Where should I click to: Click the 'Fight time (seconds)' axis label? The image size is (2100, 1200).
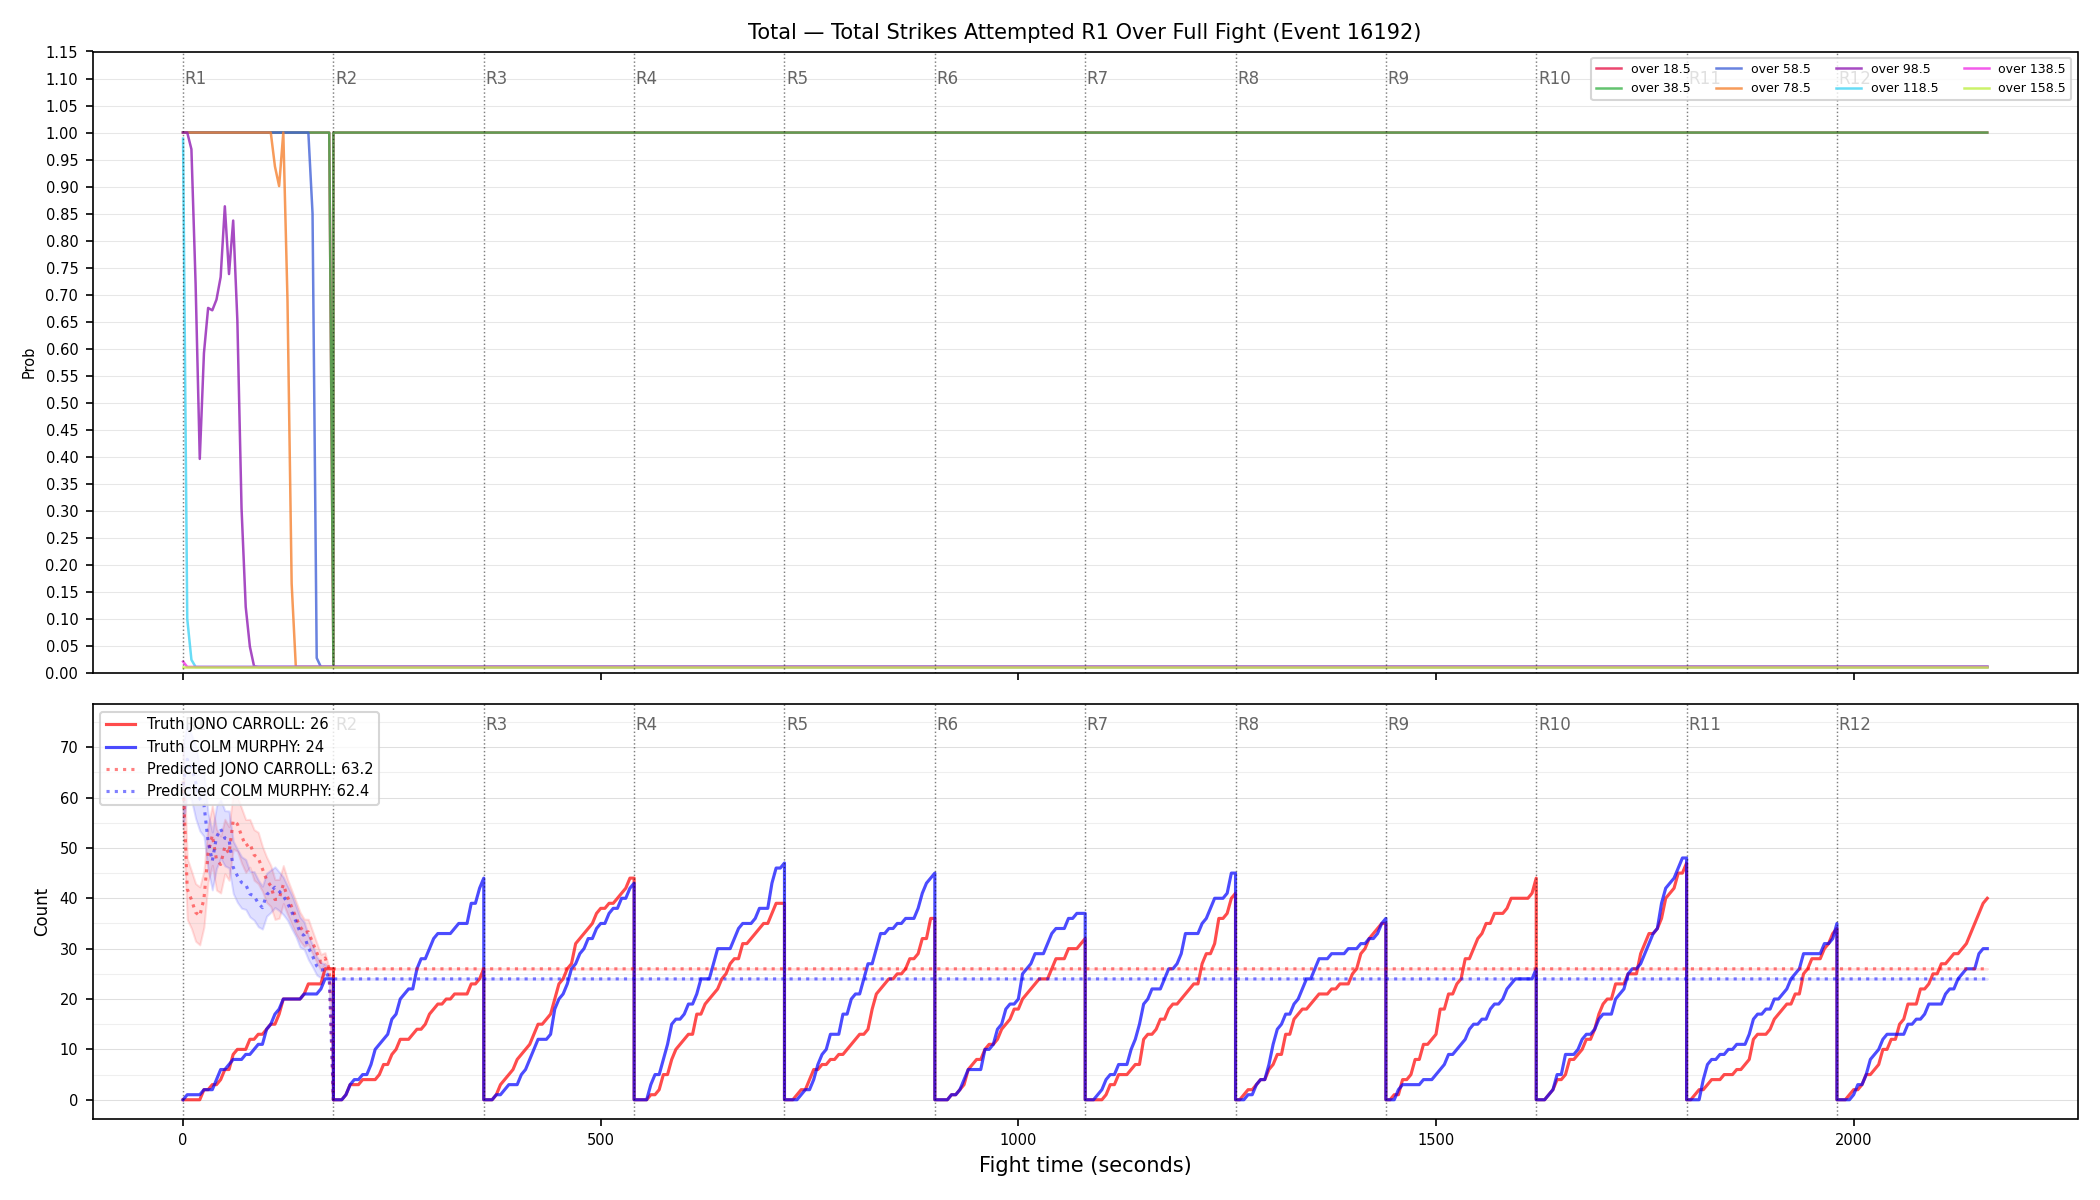coord(1085,1165)
